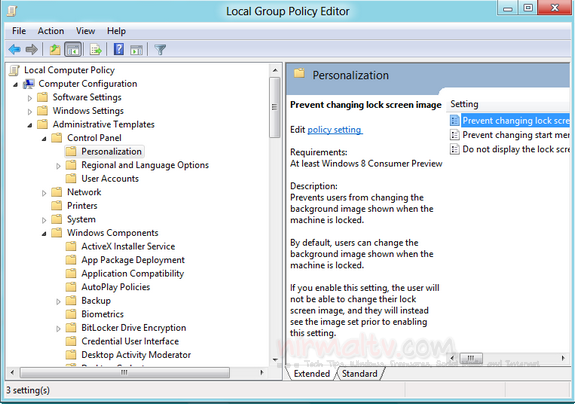The height and width of the screenshot is (404, 575).
Task: Select the Personalization tree item
Action: [x=111, y=151]
